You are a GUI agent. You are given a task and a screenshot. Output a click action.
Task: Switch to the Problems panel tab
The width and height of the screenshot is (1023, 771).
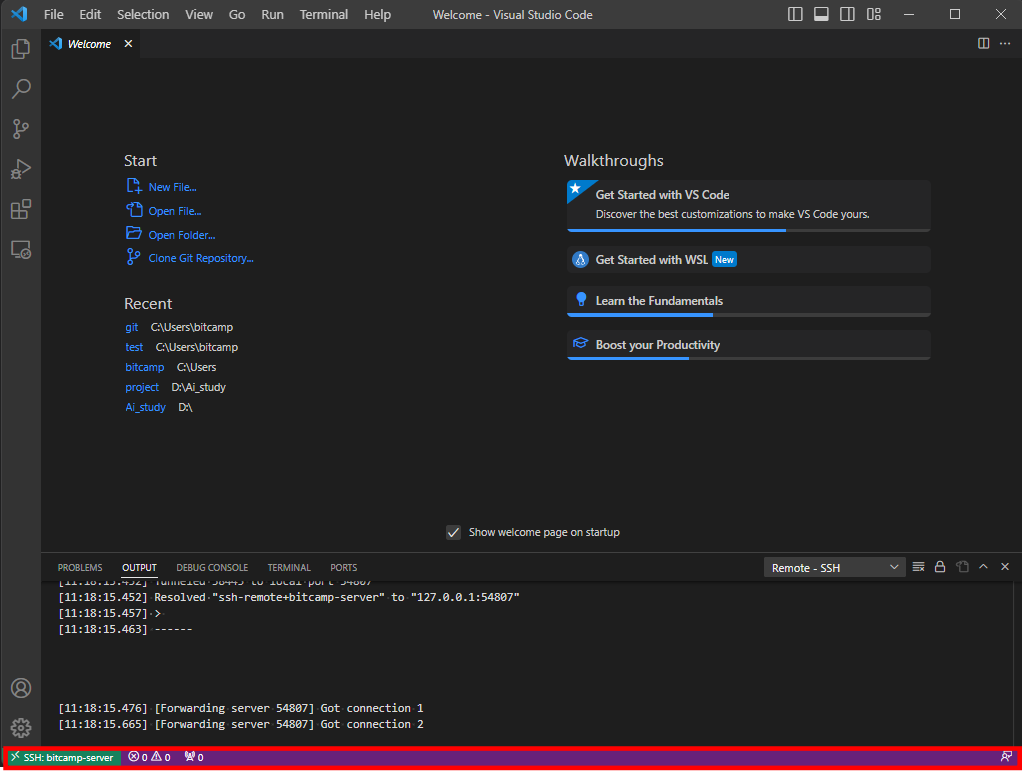click(80, 567)
